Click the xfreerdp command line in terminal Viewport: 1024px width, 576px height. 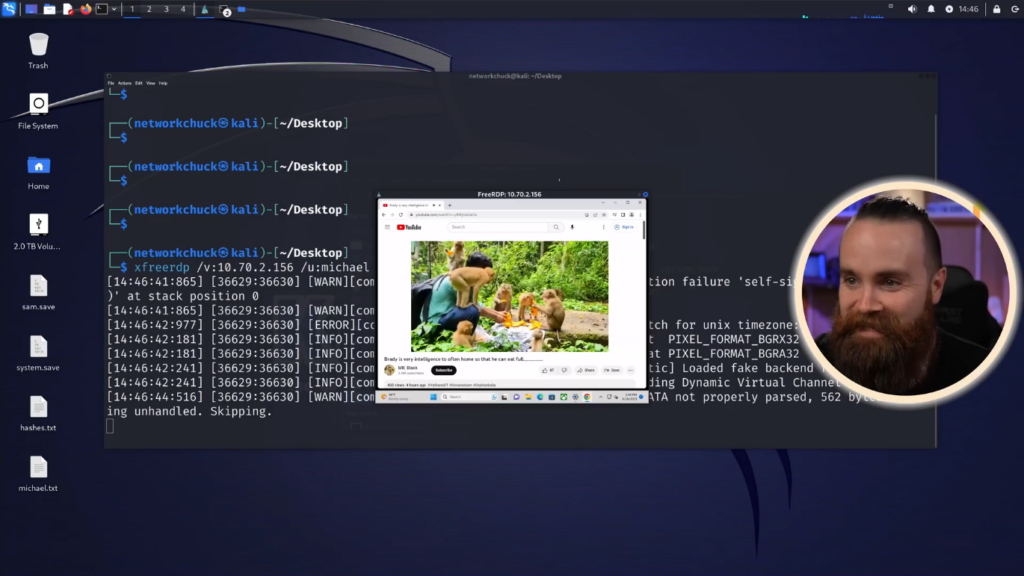pos(251,267)
